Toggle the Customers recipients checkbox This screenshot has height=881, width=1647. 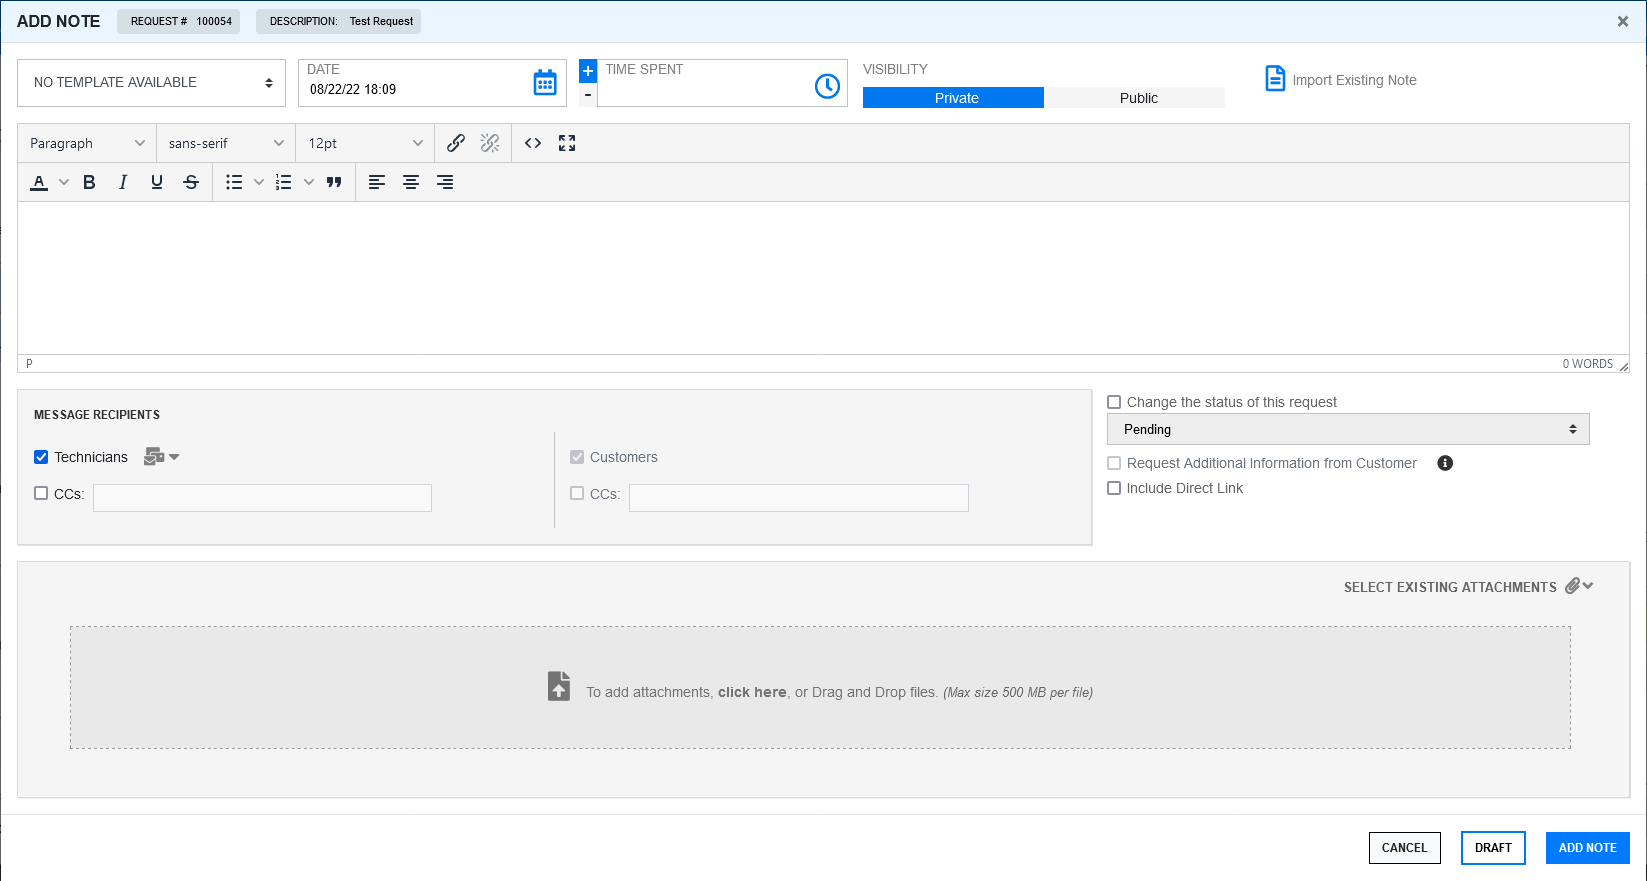(x=577, y=457)
